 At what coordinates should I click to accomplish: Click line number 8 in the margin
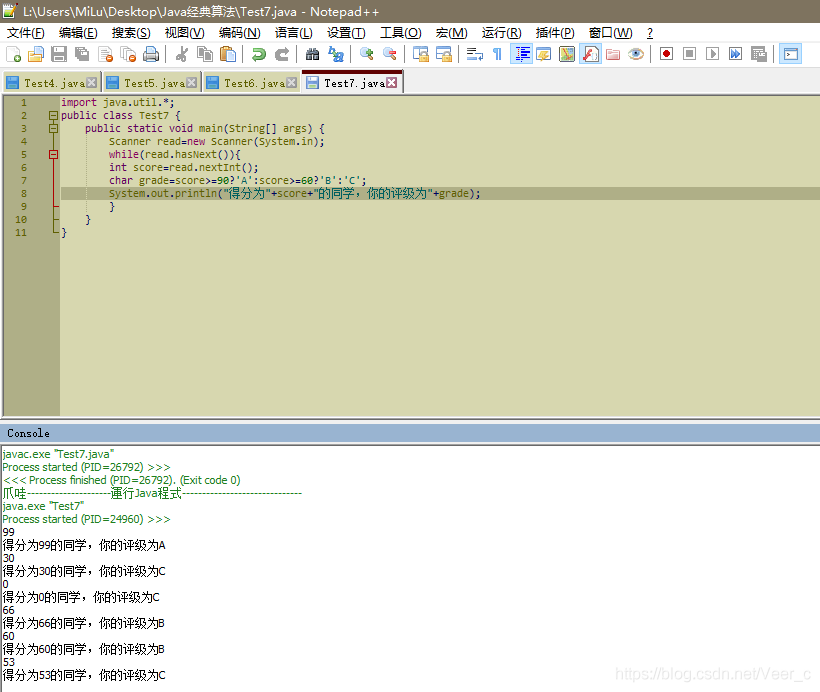[24, 194]
